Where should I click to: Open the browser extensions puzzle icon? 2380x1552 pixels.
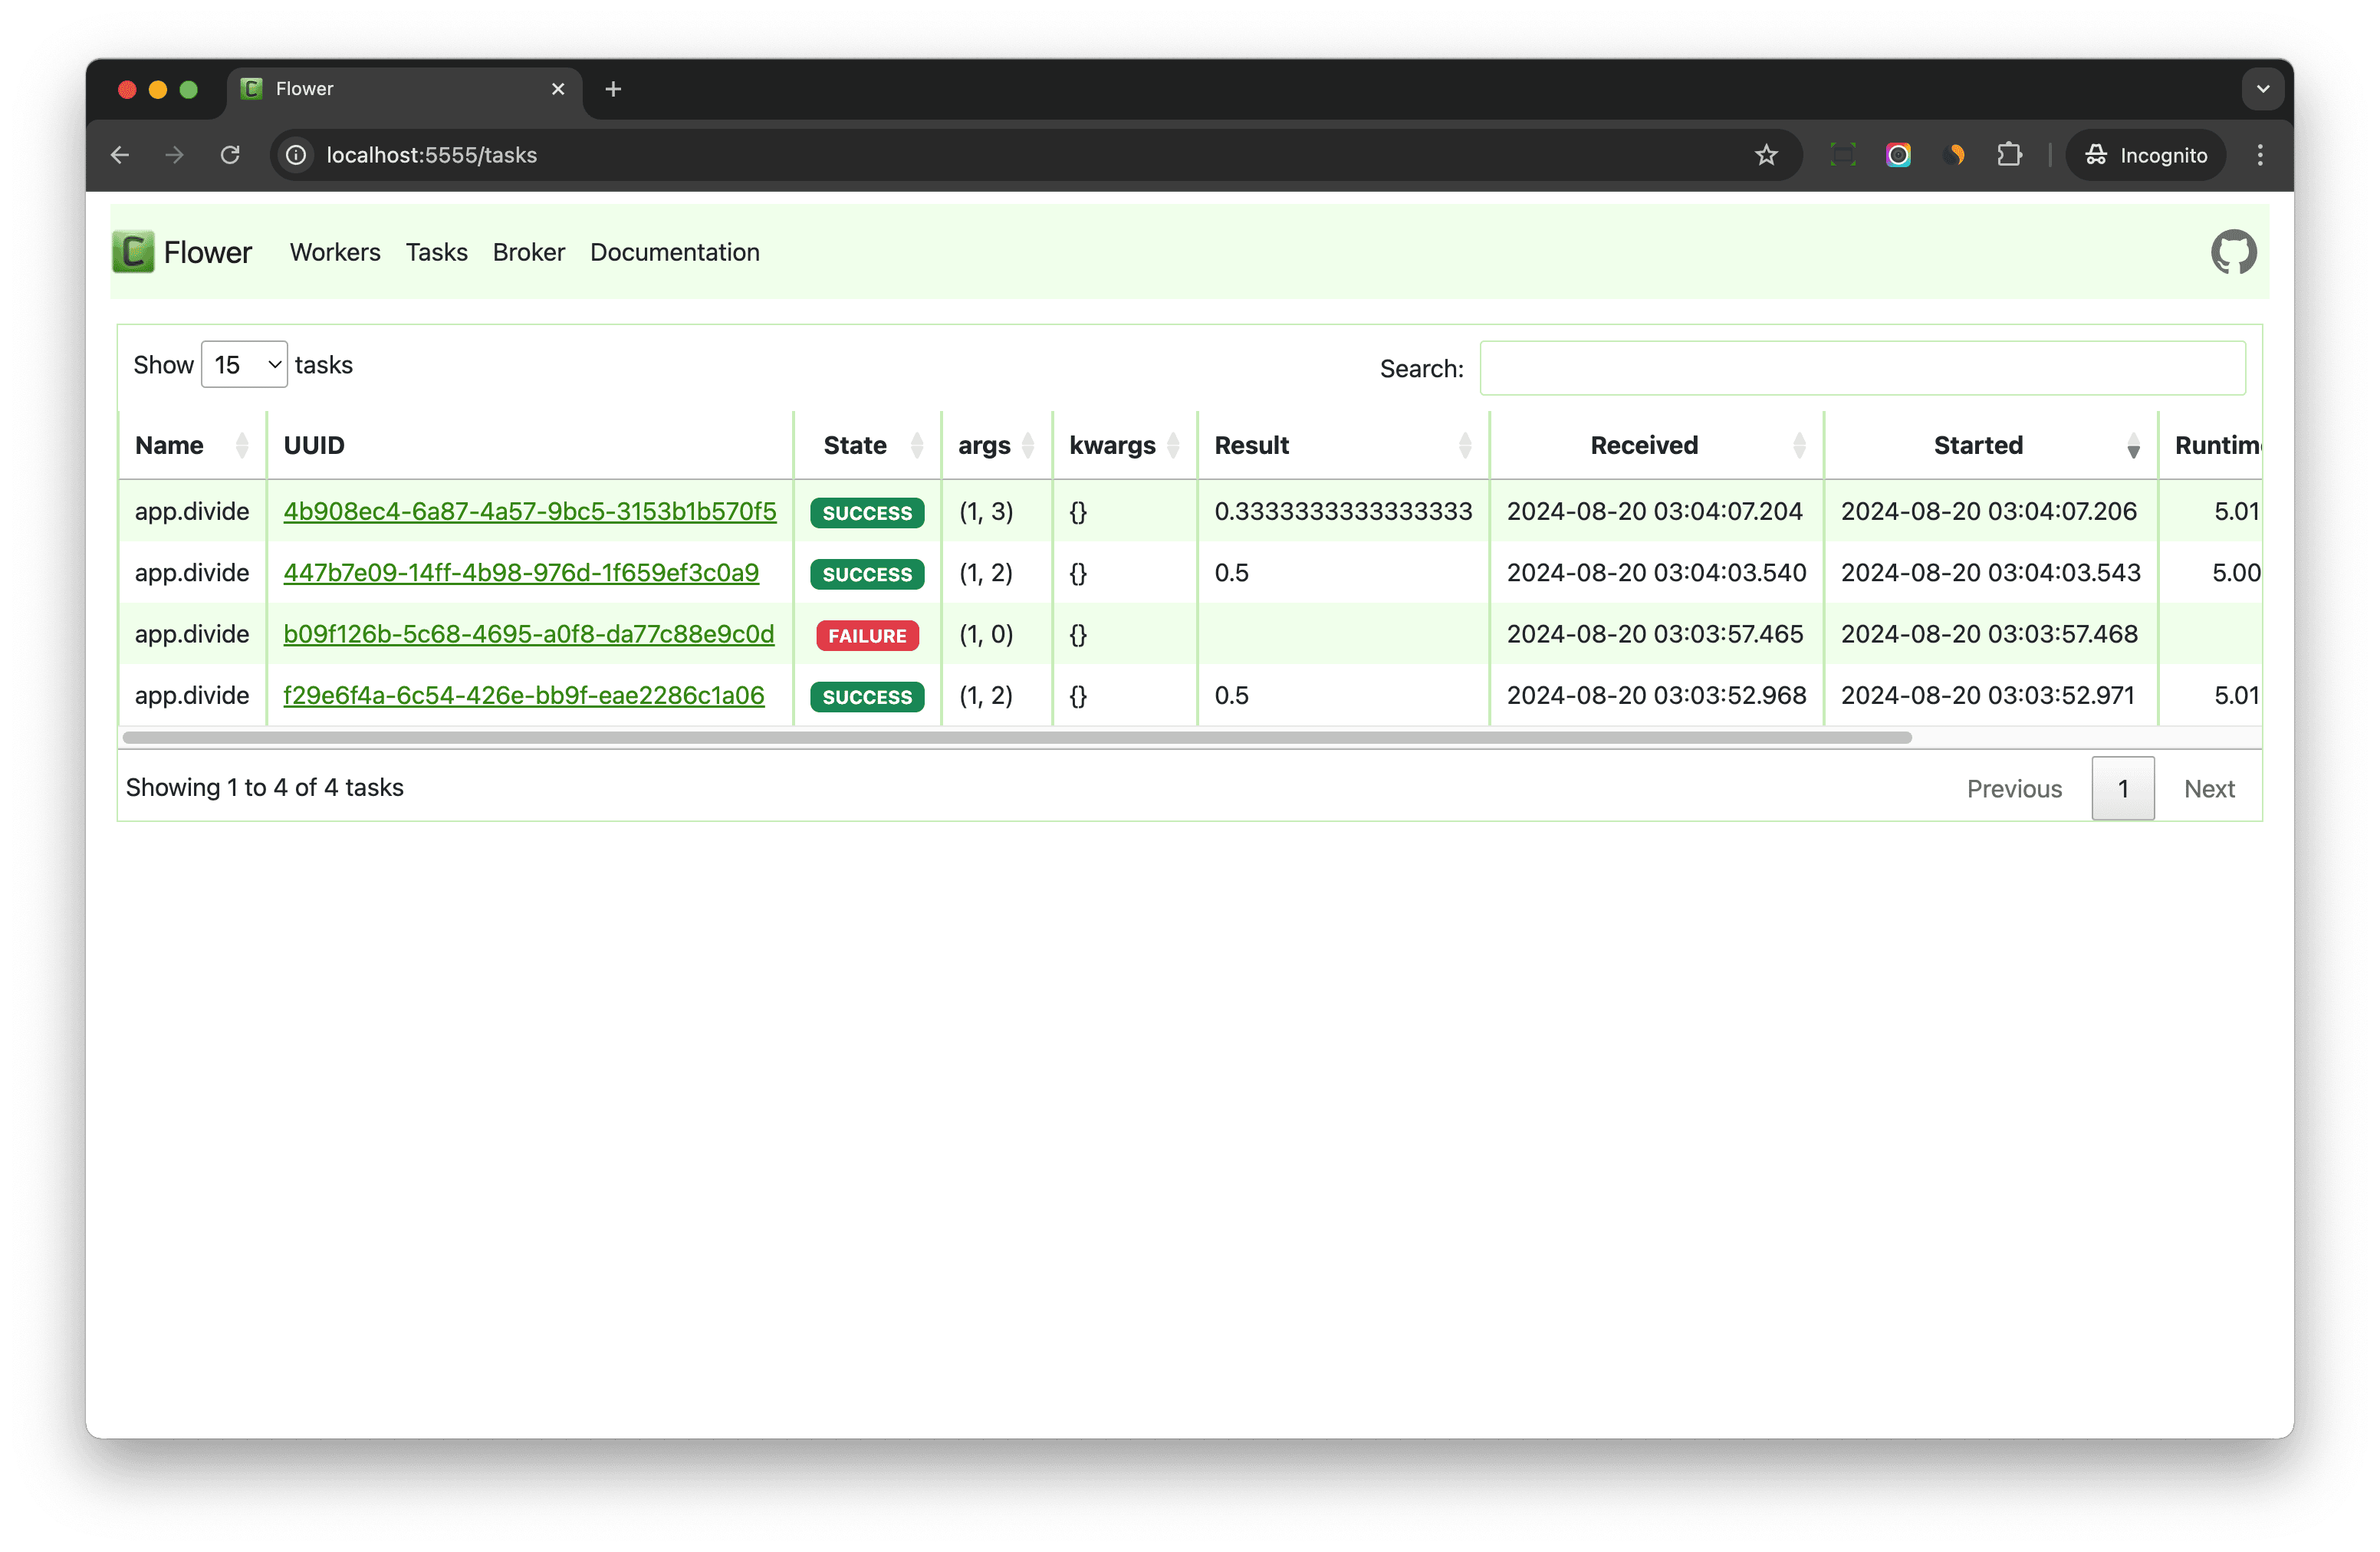(2010, 155)
